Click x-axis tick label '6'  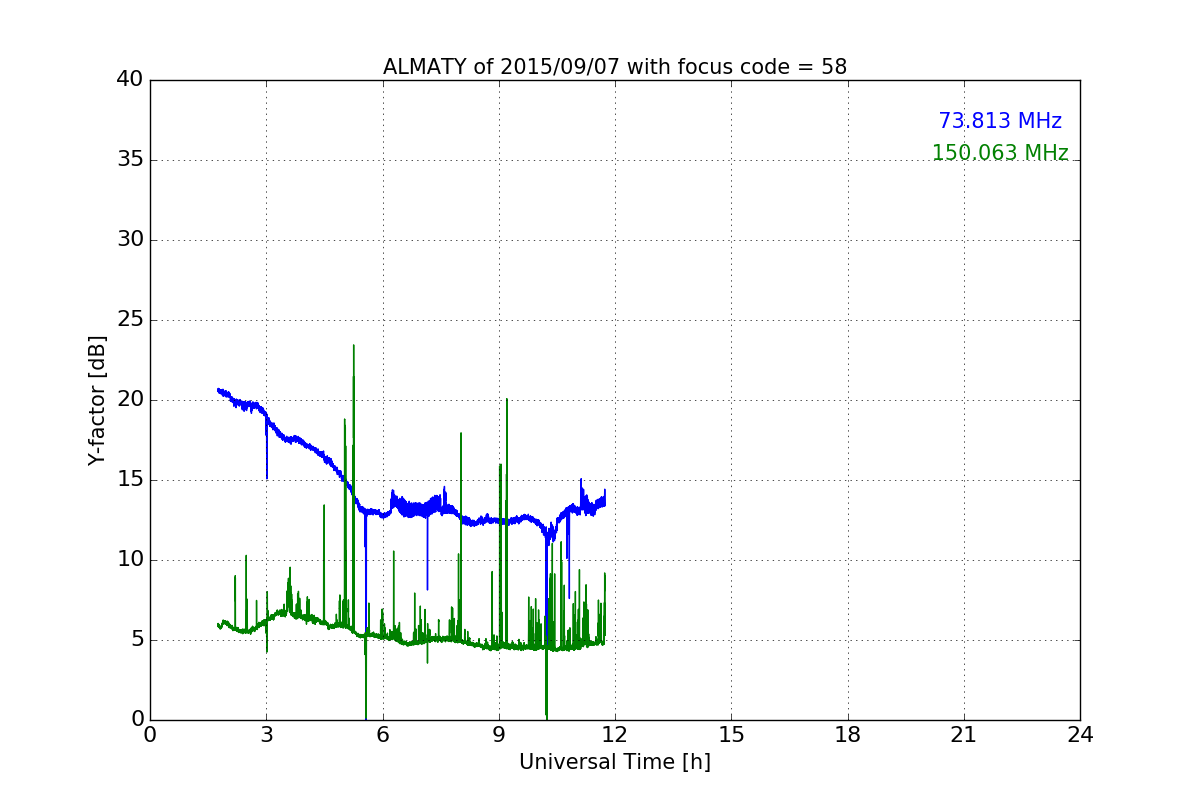pyautogui.click(x=383, y=735)
